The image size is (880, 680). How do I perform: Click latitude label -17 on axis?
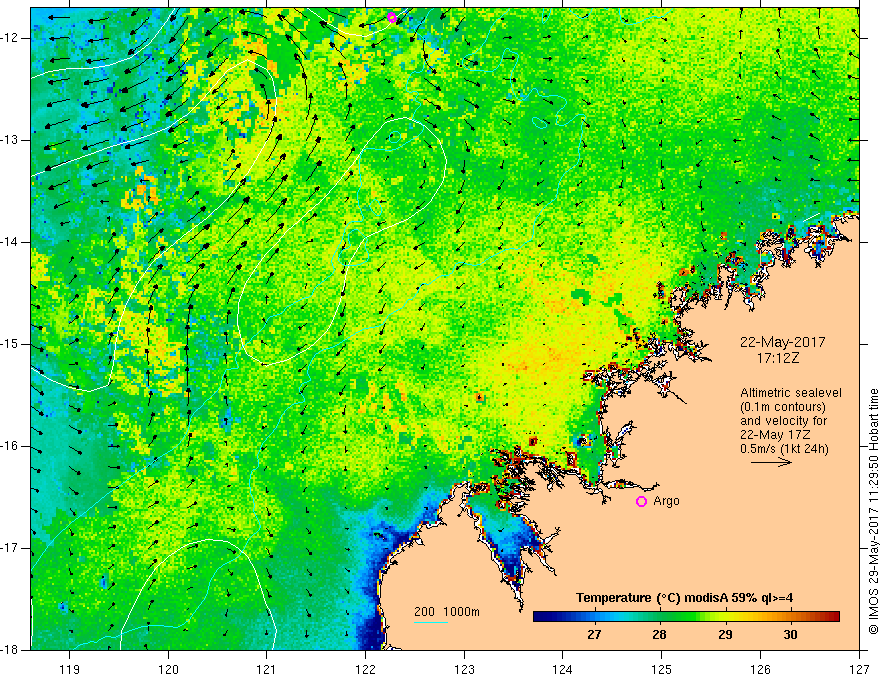[x=11, y=548]
